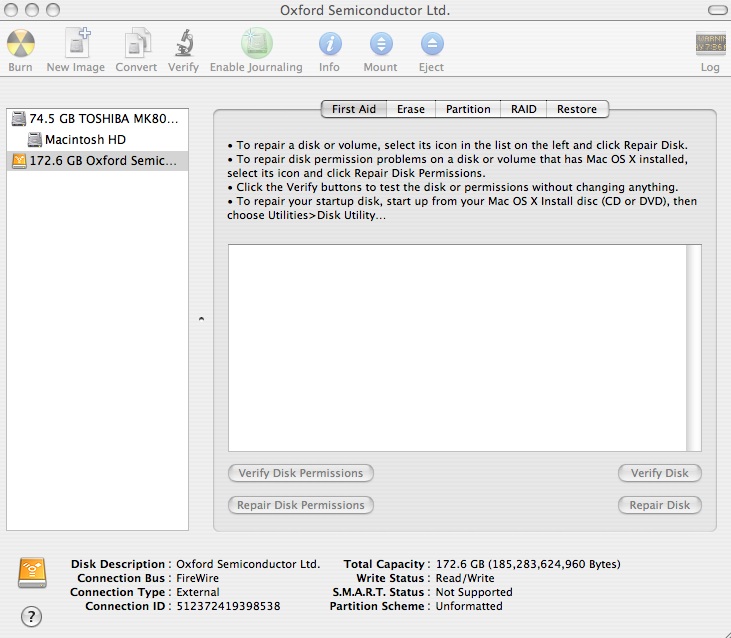Click the log output scrollbar
Image resolution: width=731 pixels, height=638 pixels.
(x=694, y=348)
